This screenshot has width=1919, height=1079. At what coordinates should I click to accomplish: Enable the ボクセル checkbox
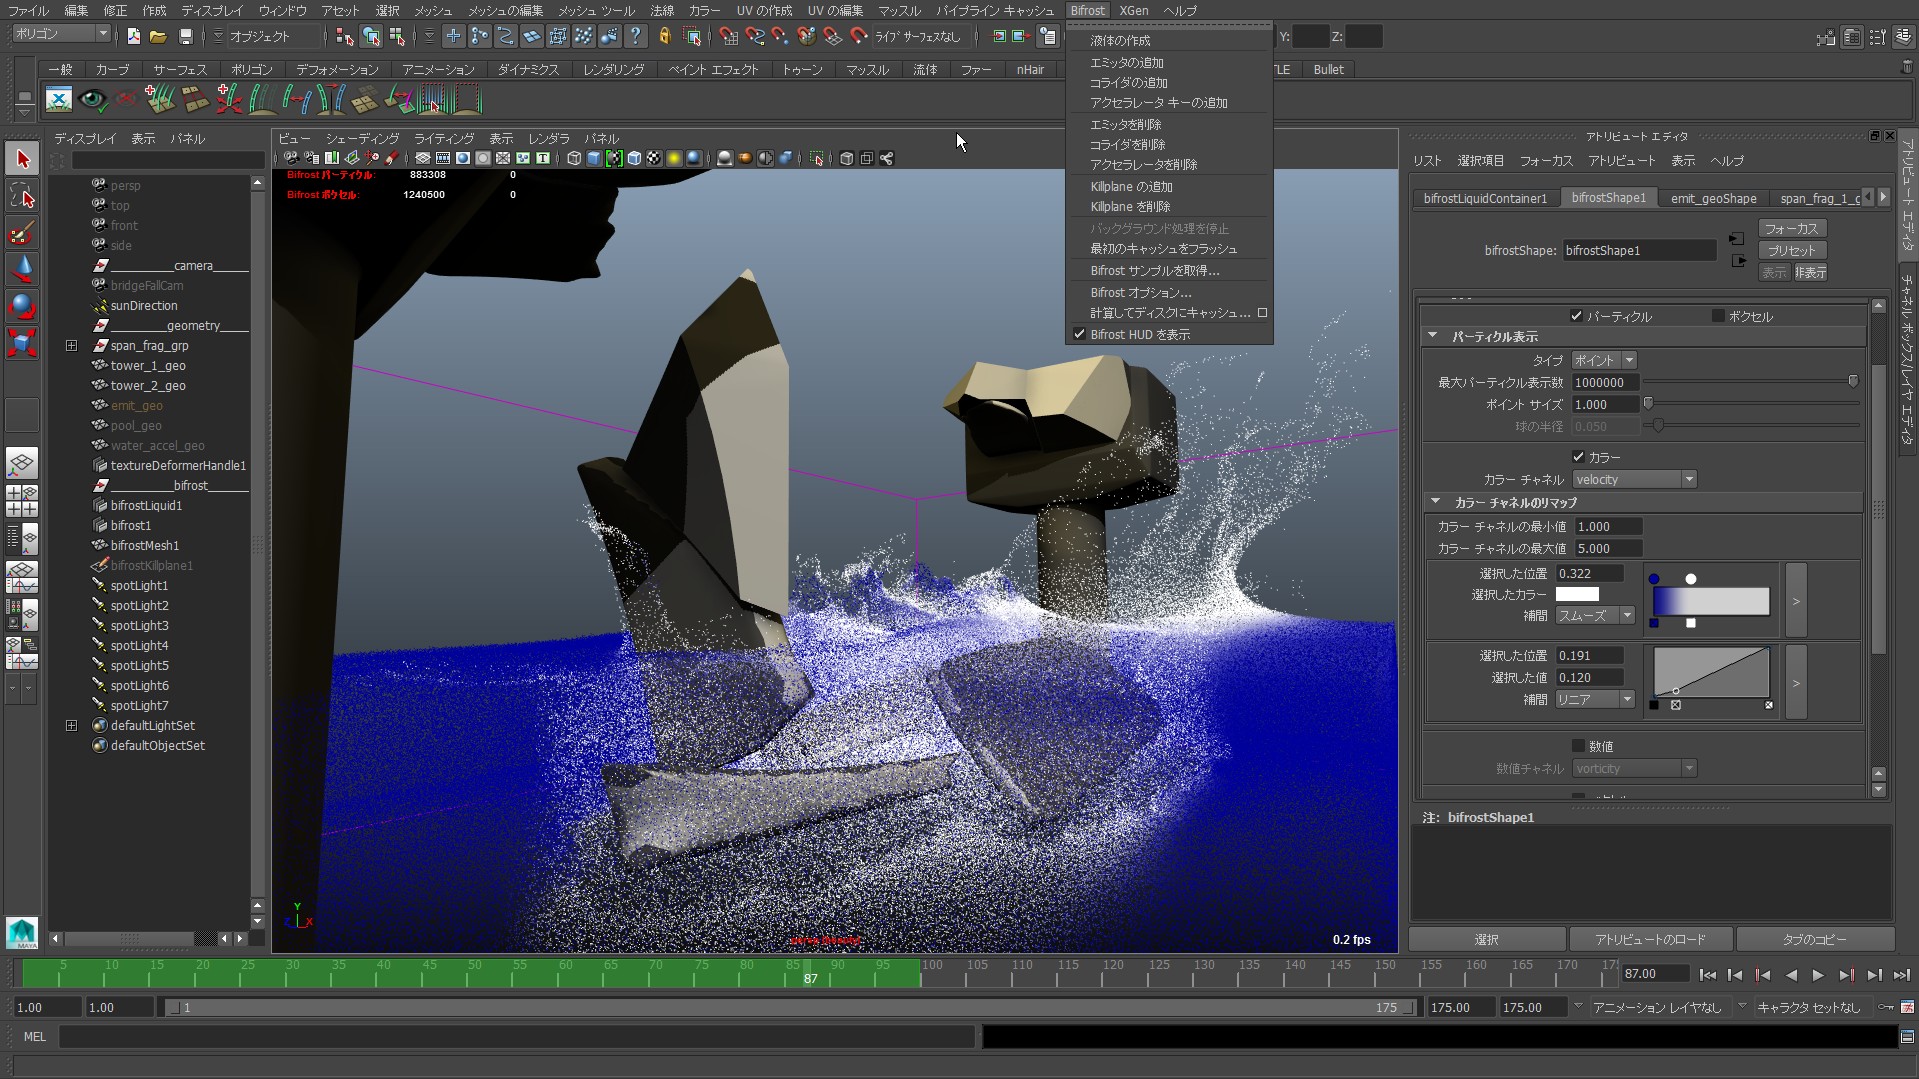point(1718,316)
